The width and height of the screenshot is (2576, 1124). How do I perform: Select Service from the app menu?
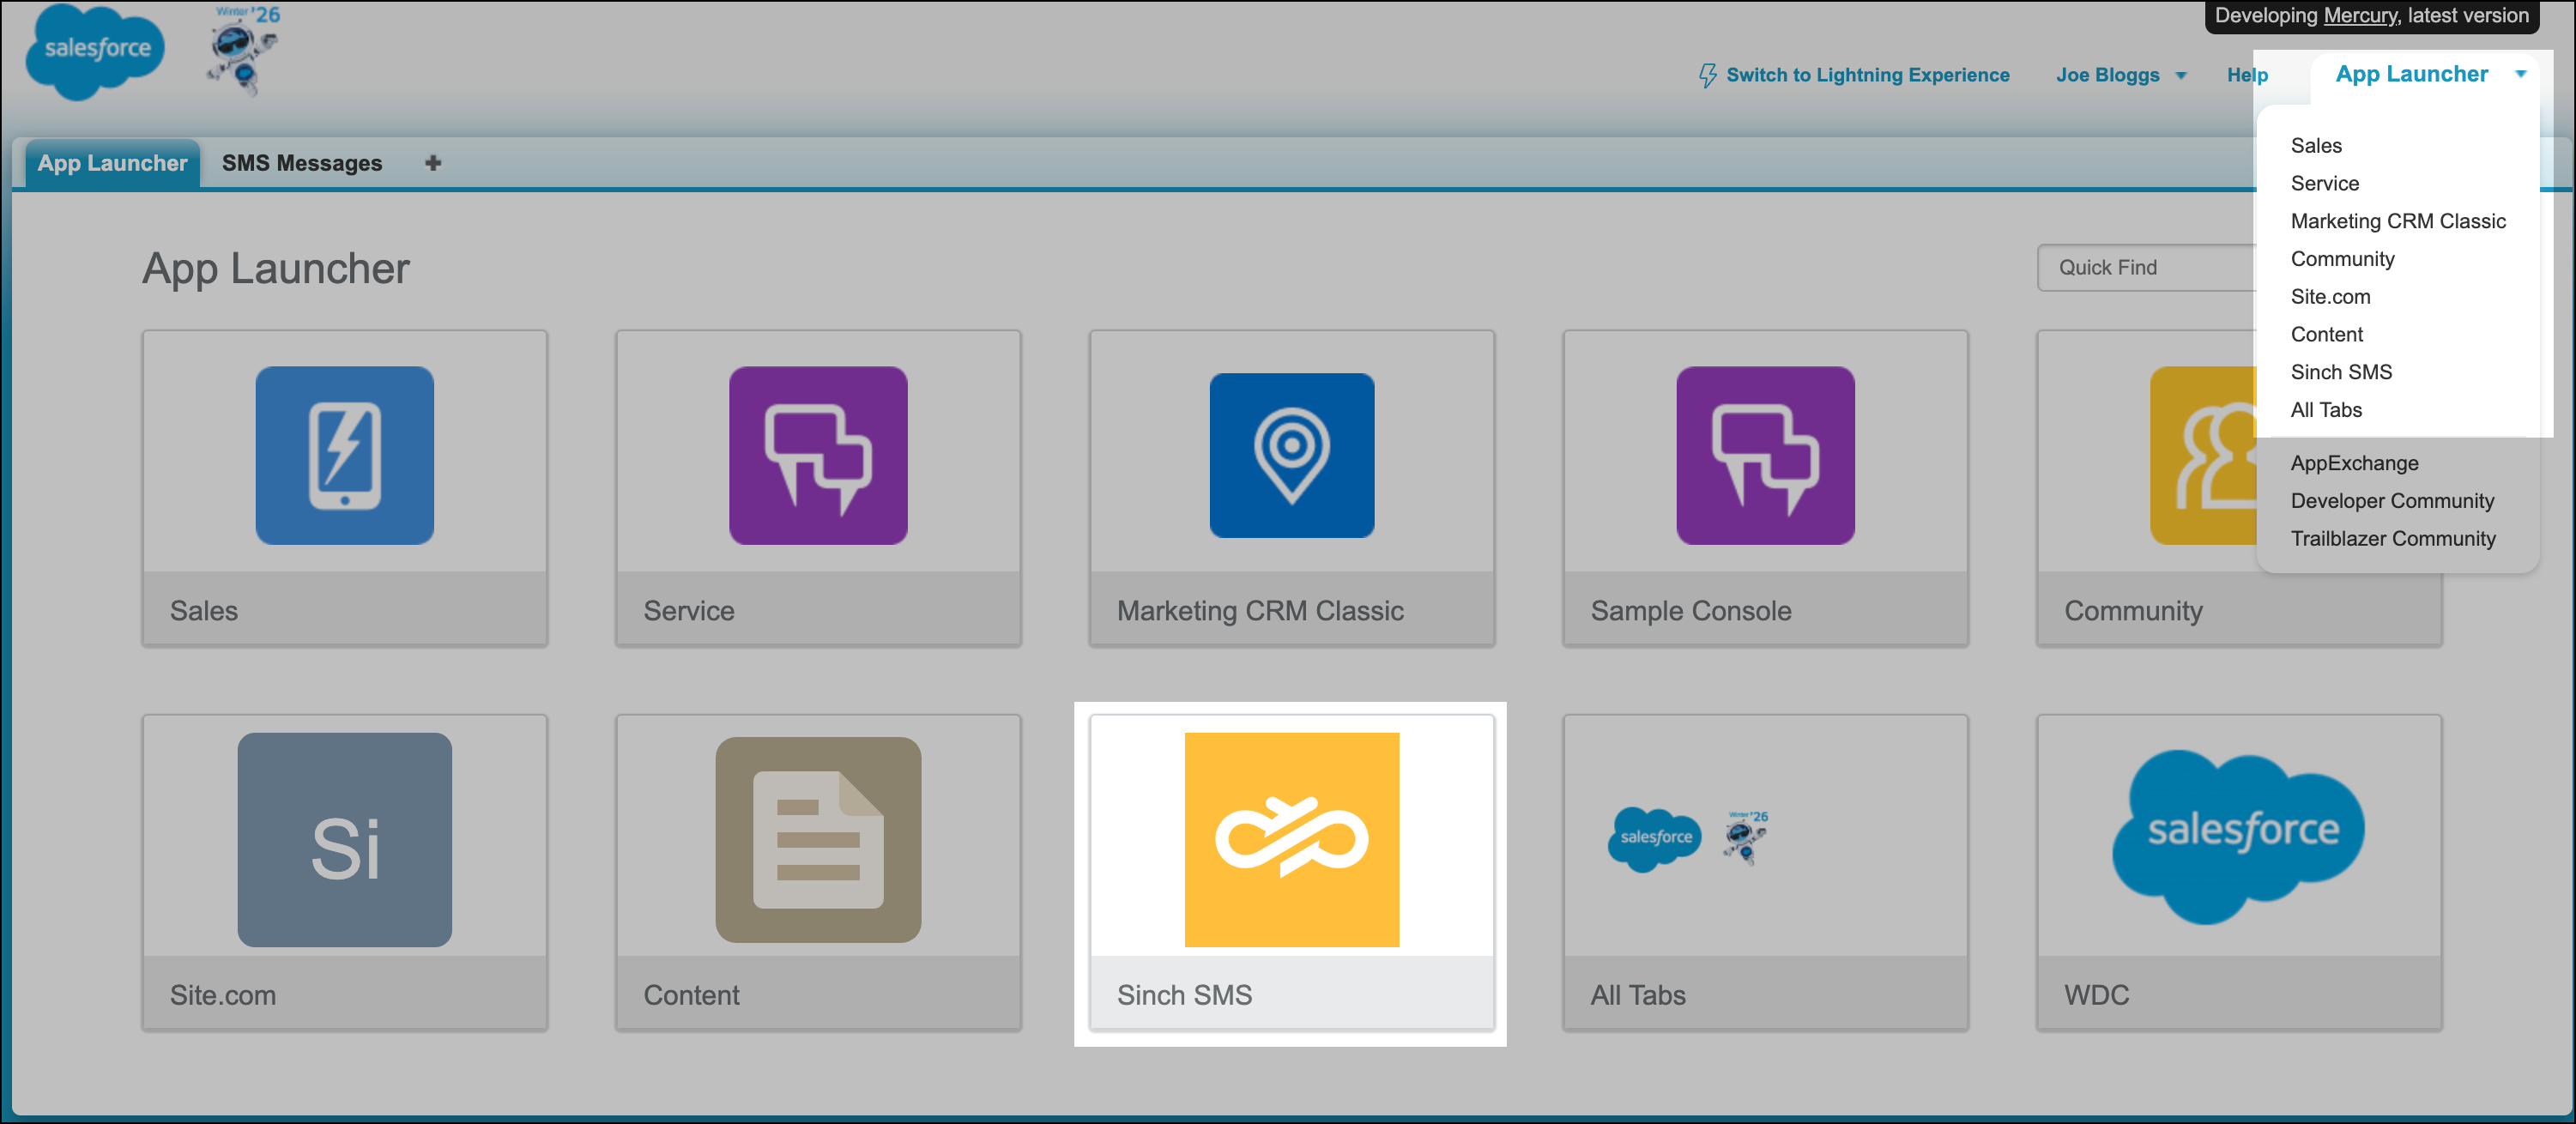pos(2325,184)
